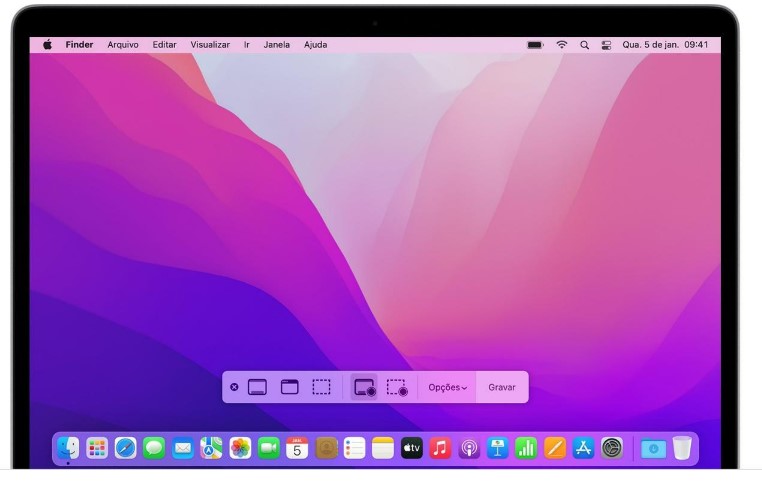Launch Maps from the Dock

(211, 448)
